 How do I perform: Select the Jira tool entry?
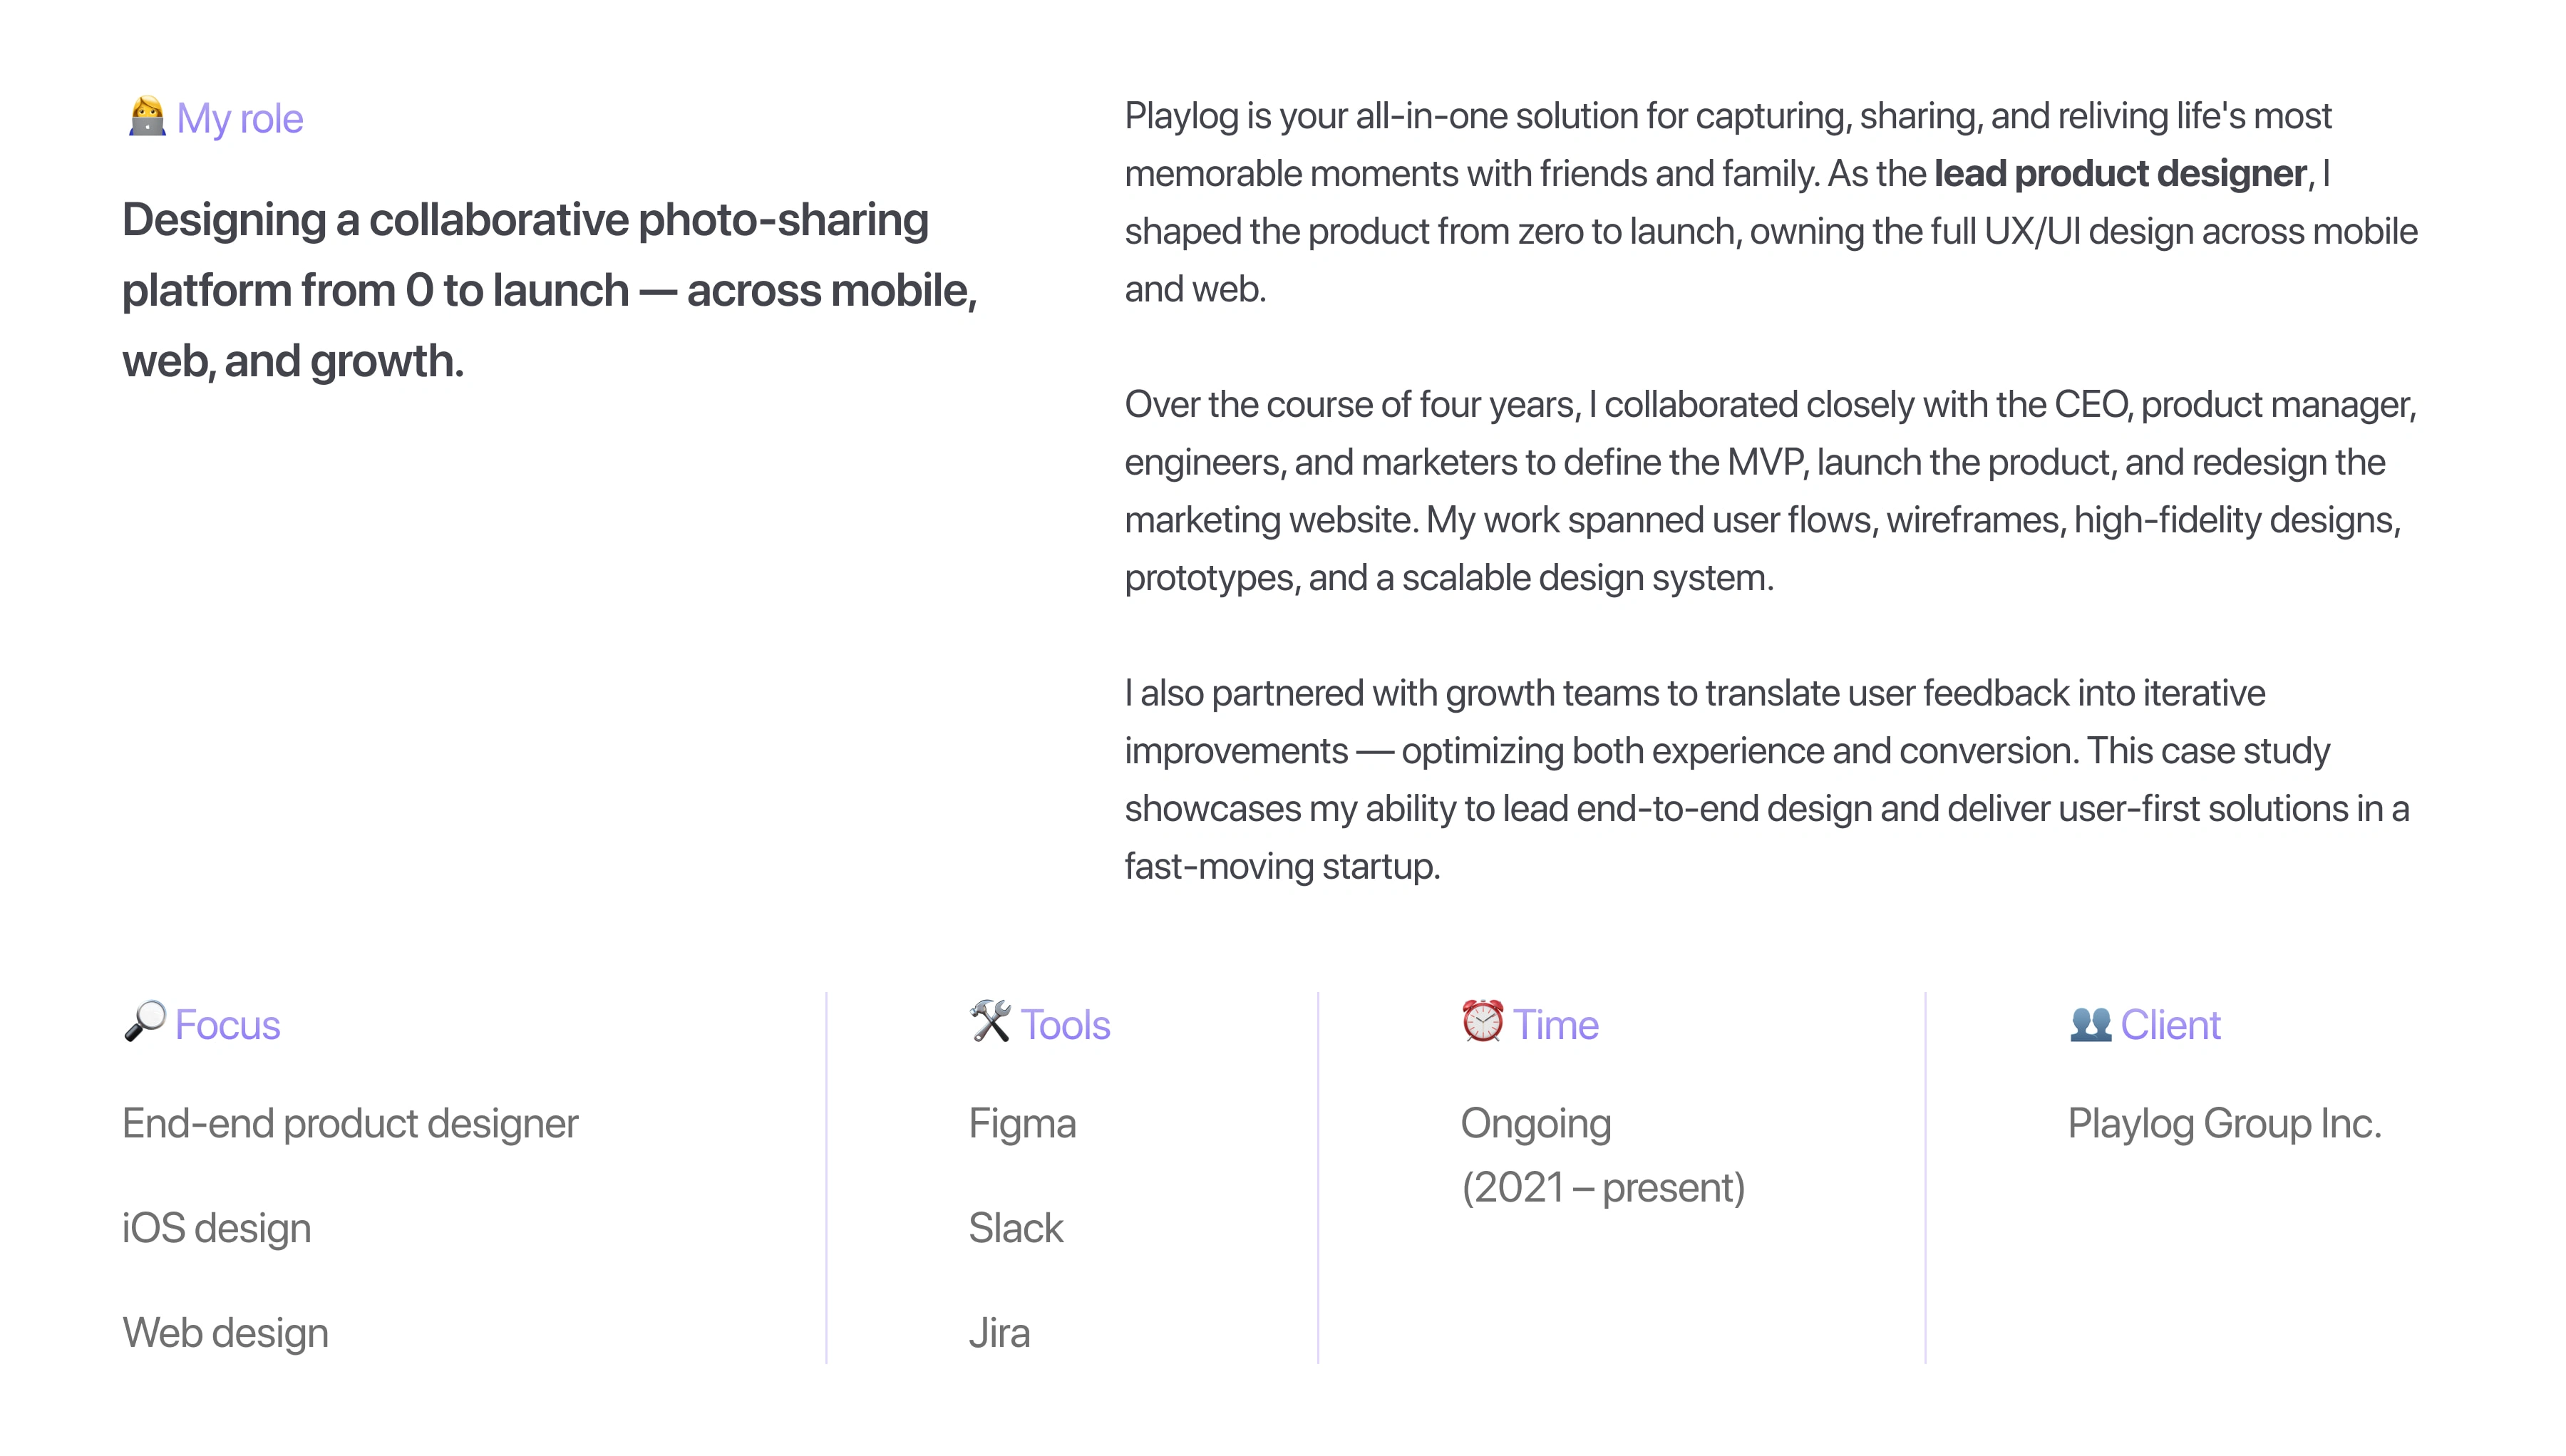click(x=999, y=1333)
